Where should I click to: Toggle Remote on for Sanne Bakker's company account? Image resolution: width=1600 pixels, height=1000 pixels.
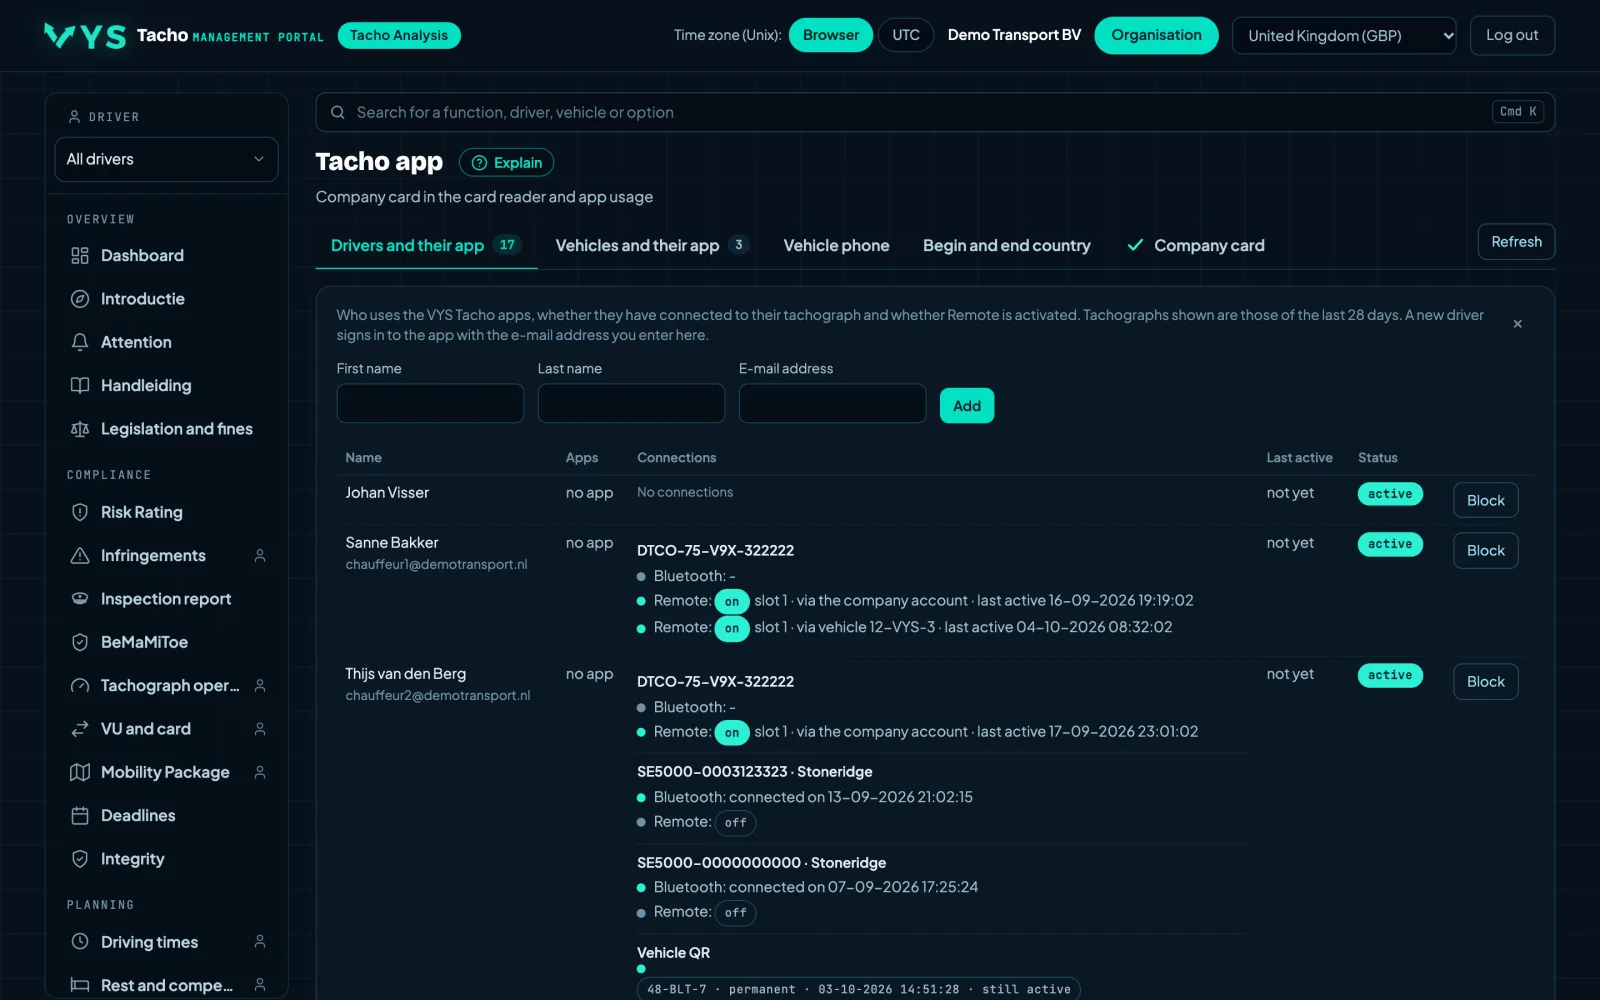coord(732,602)
